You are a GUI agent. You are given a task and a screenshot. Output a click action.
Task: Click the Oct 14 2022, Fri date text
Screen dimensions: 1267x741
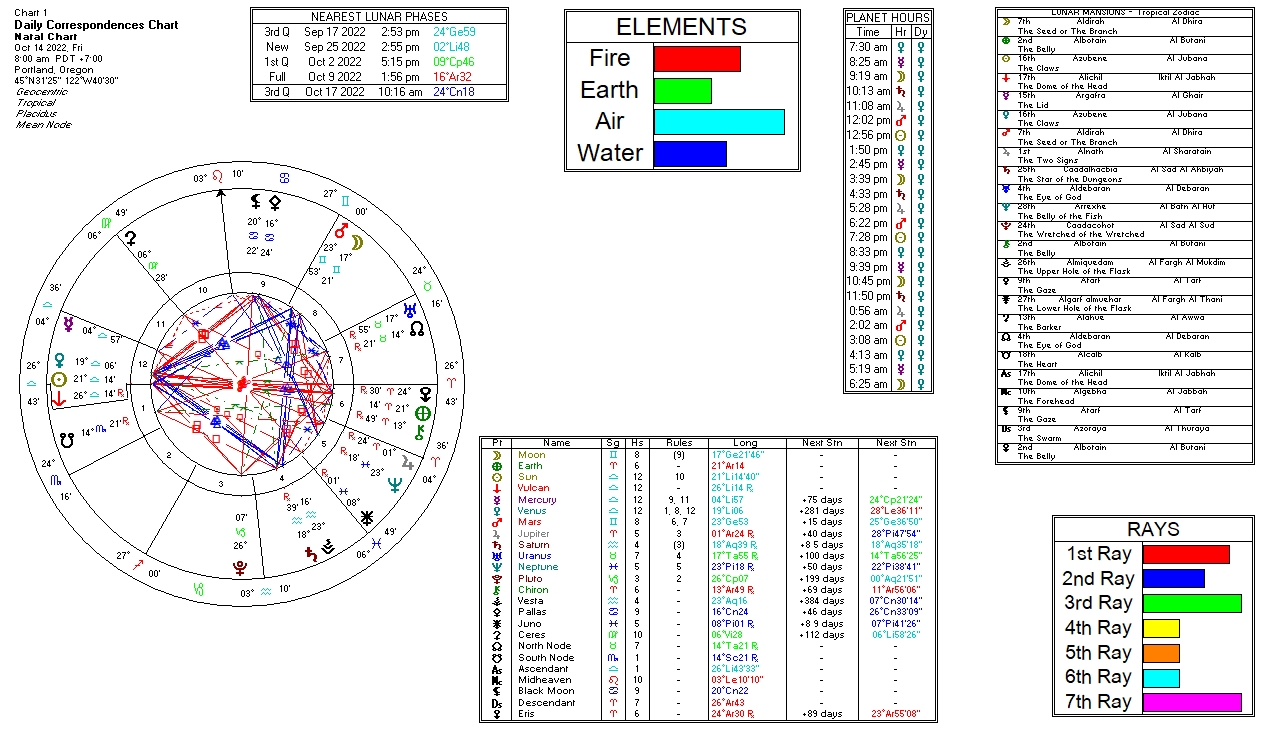[x=50, y=46]
